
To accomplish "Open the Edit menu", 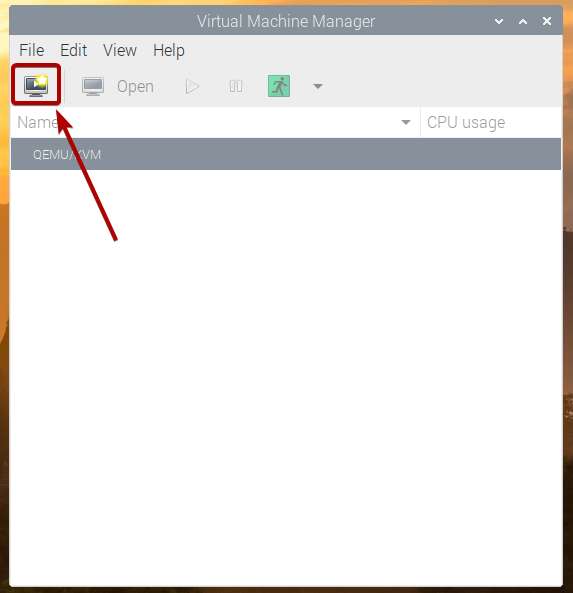I will [73, 50].
